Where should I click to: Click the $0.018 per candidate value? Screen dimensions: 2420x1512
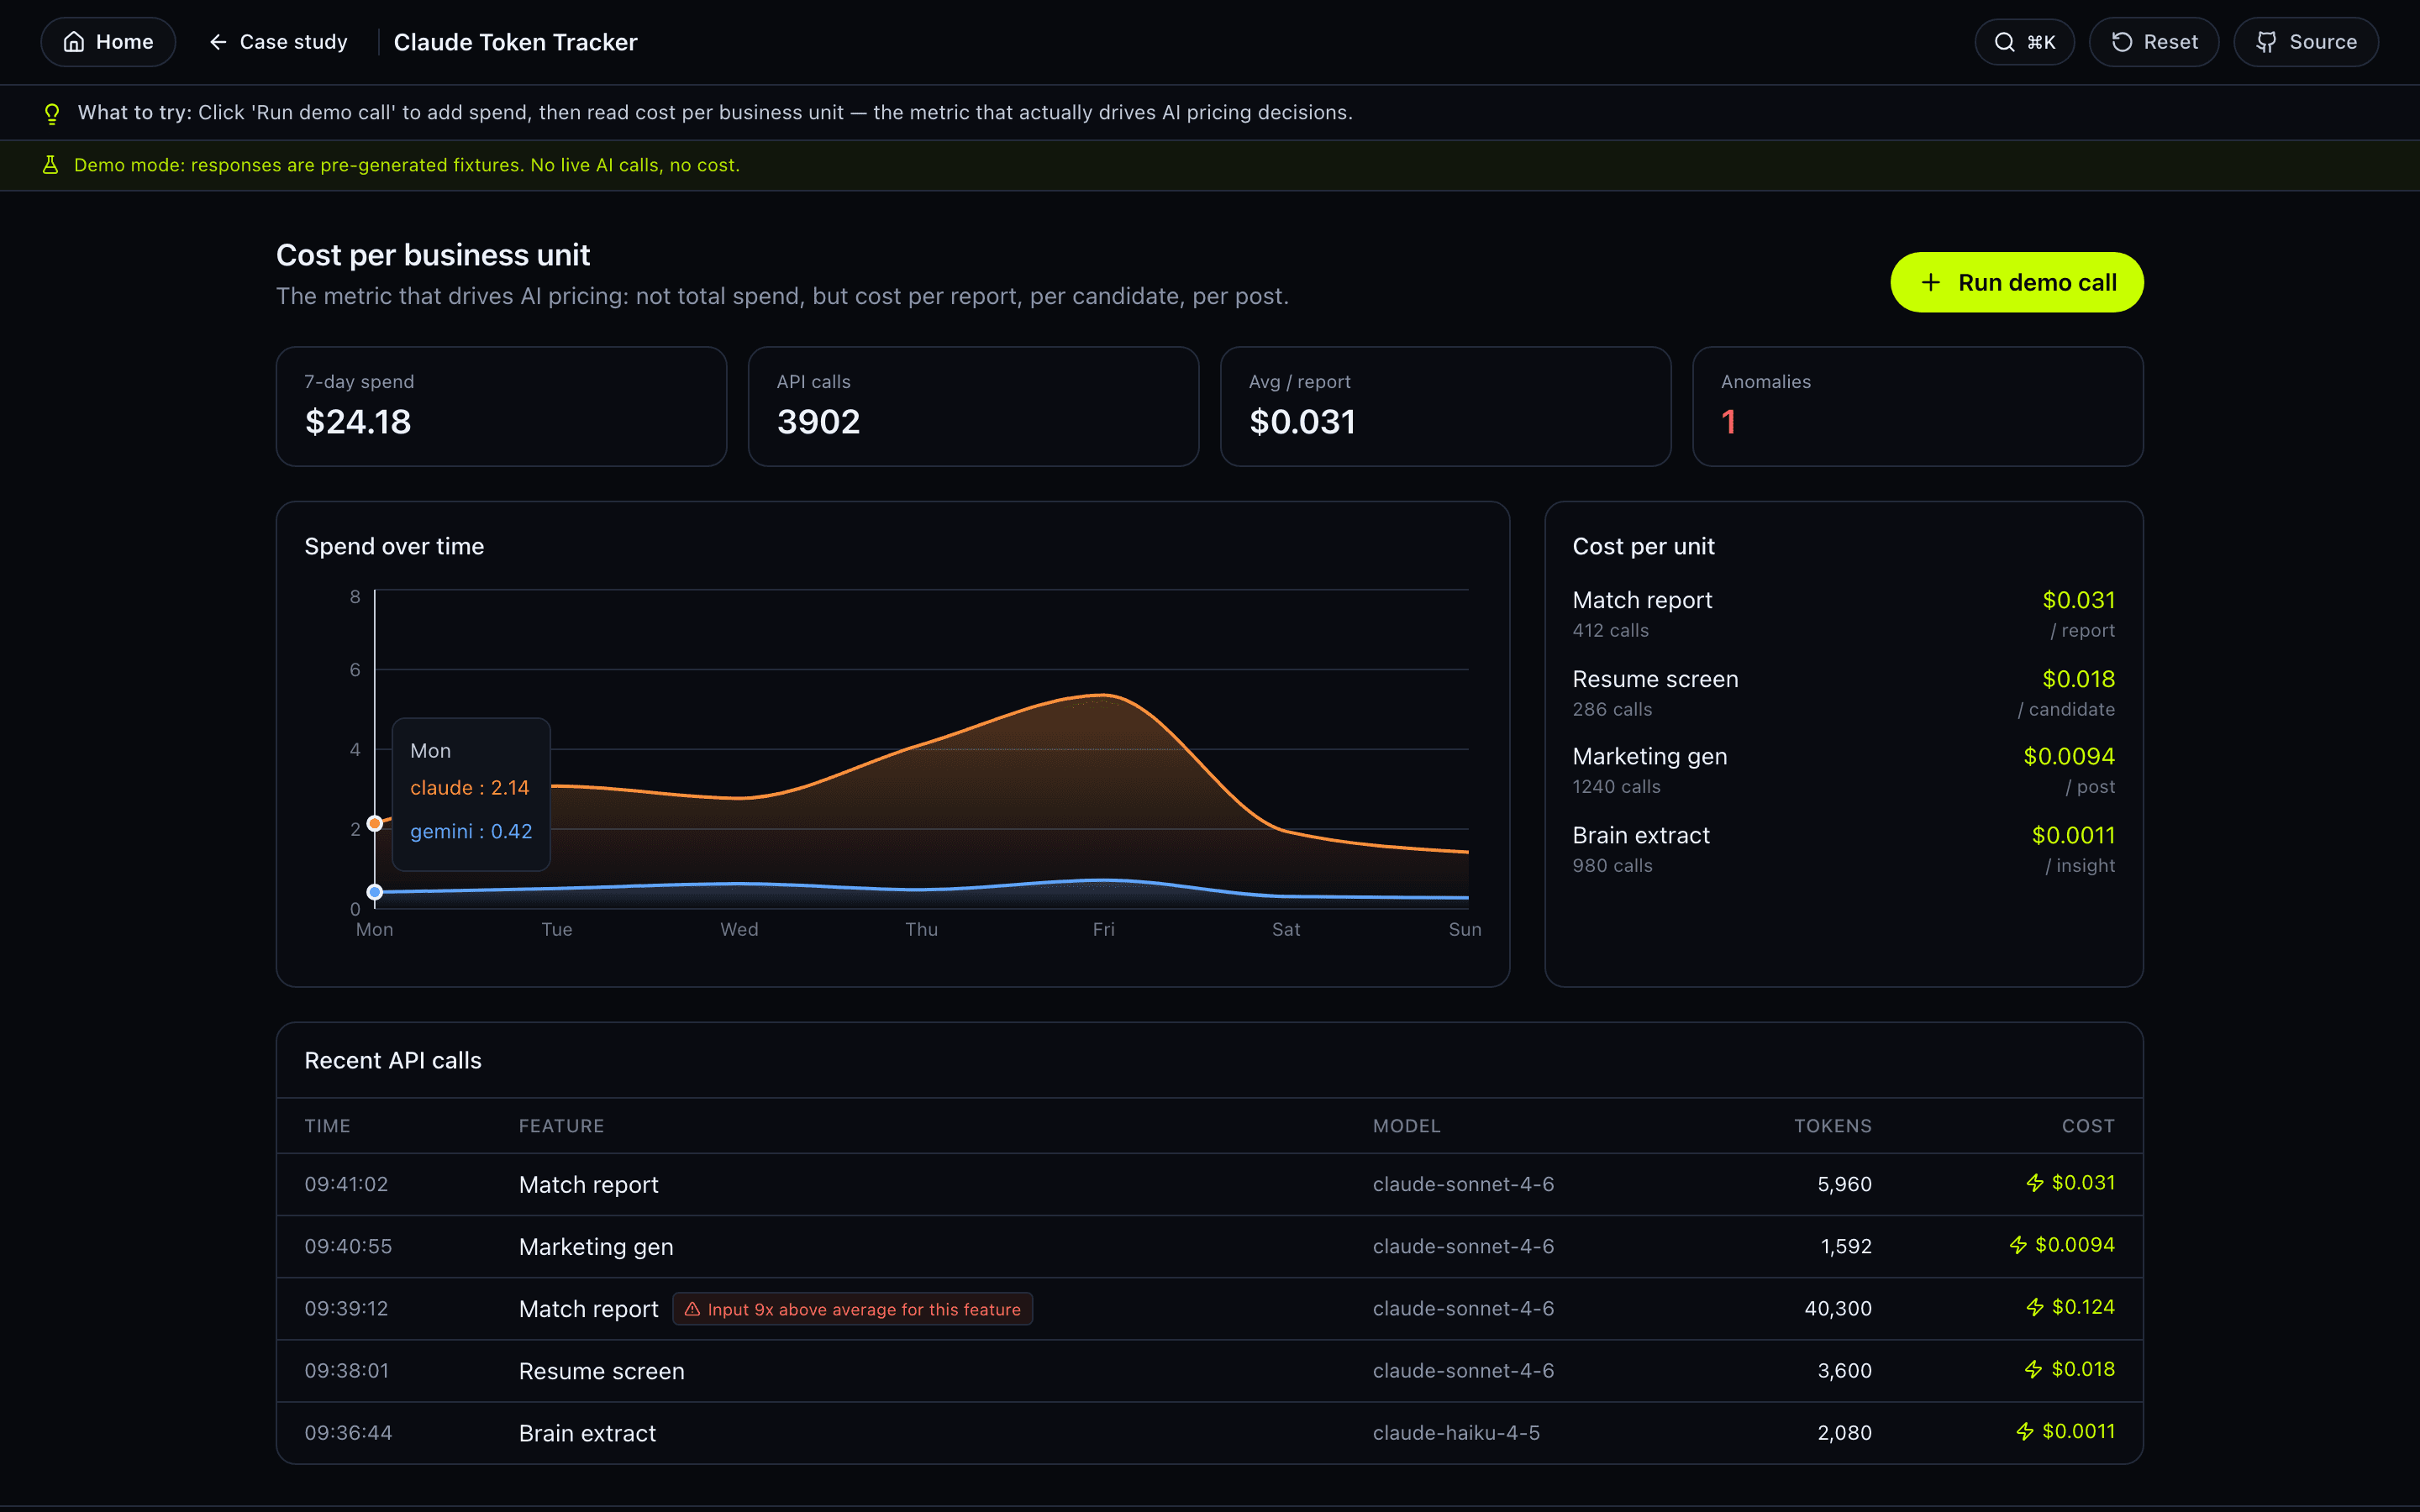coord(2078,679)
